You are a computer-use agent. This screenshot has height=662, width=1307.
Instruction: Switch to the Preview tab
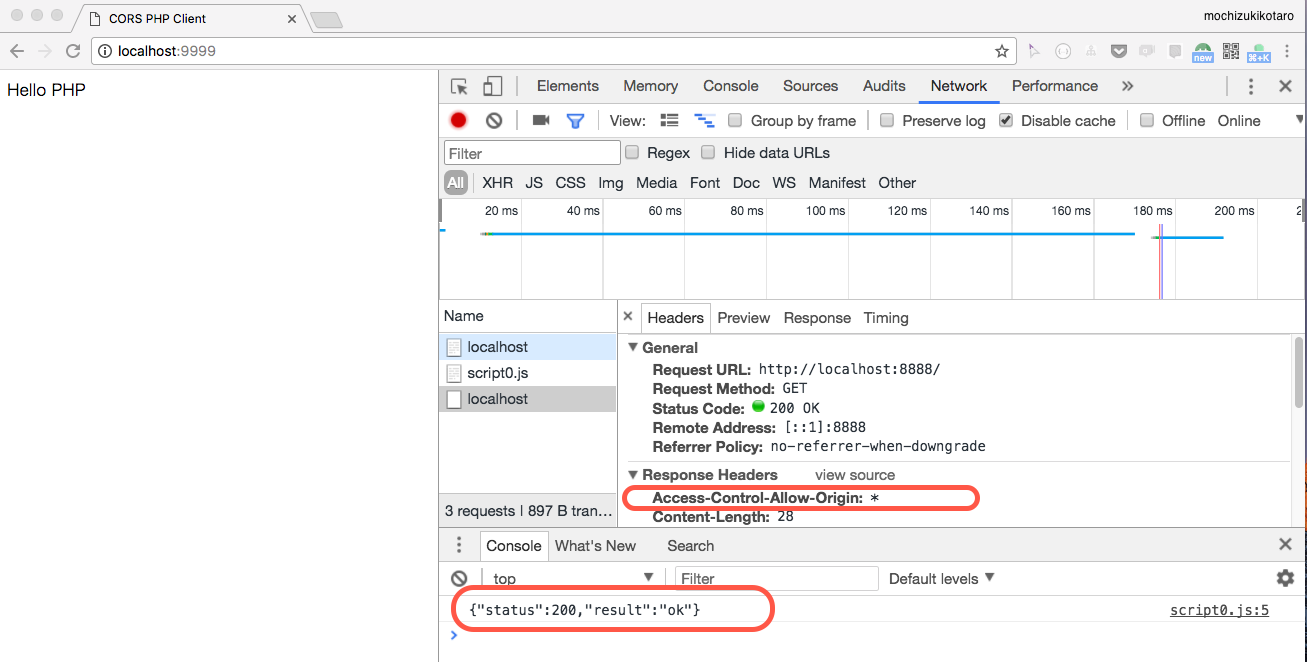(x=743, y=318)
